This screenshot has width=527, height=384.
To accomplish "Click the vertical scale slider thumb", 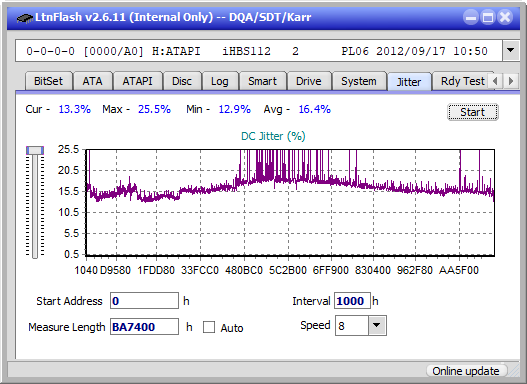I will click(x=35, y=150).
